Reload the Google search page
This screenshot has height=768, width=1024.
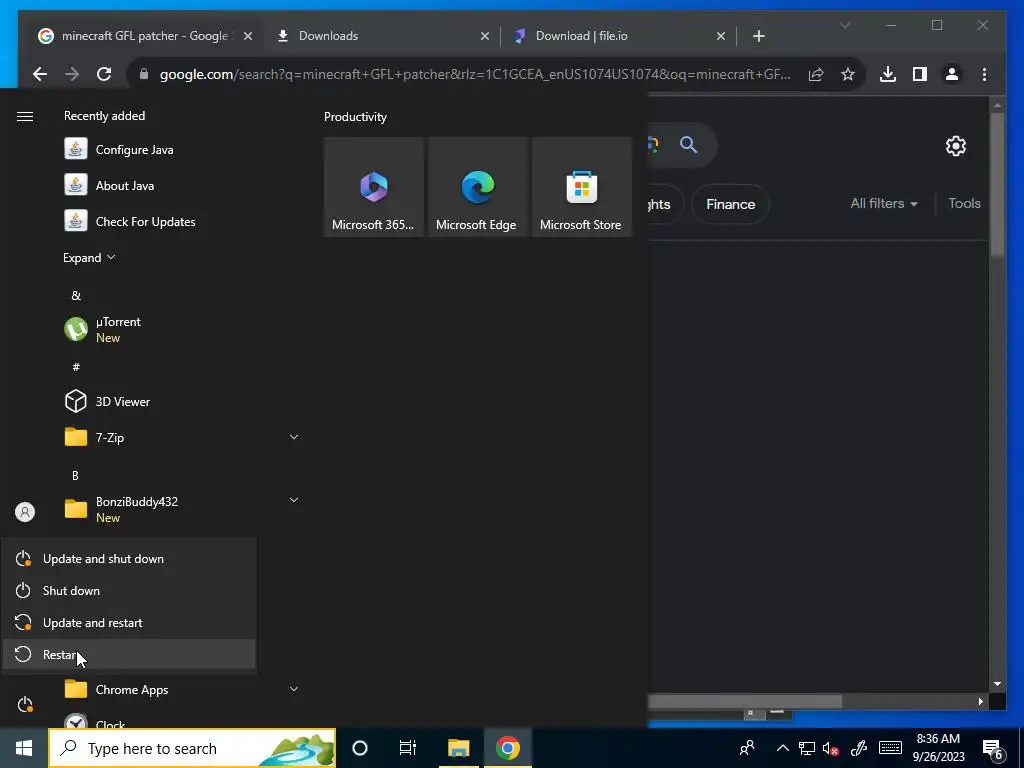pyautogui.click(x=104, y=74)
